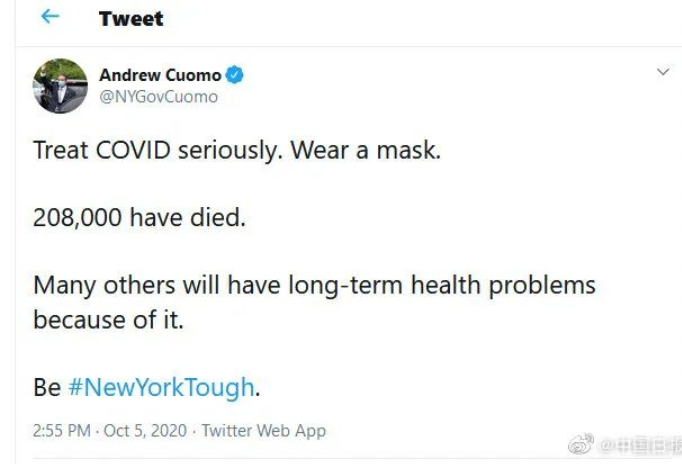The width and height of the screenshot is (682, 464).
Task: Click the Weibo watermark username text
Action: coord(640,446)
